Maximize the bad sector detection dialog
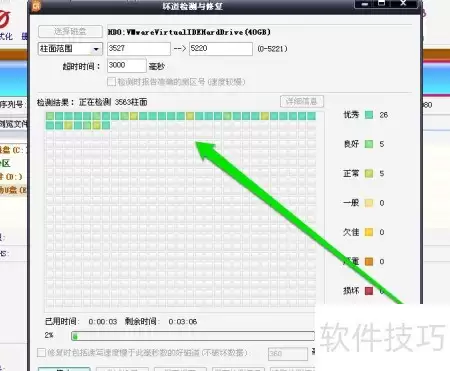Screen dimensions: 450x371 tap(382, 4)
